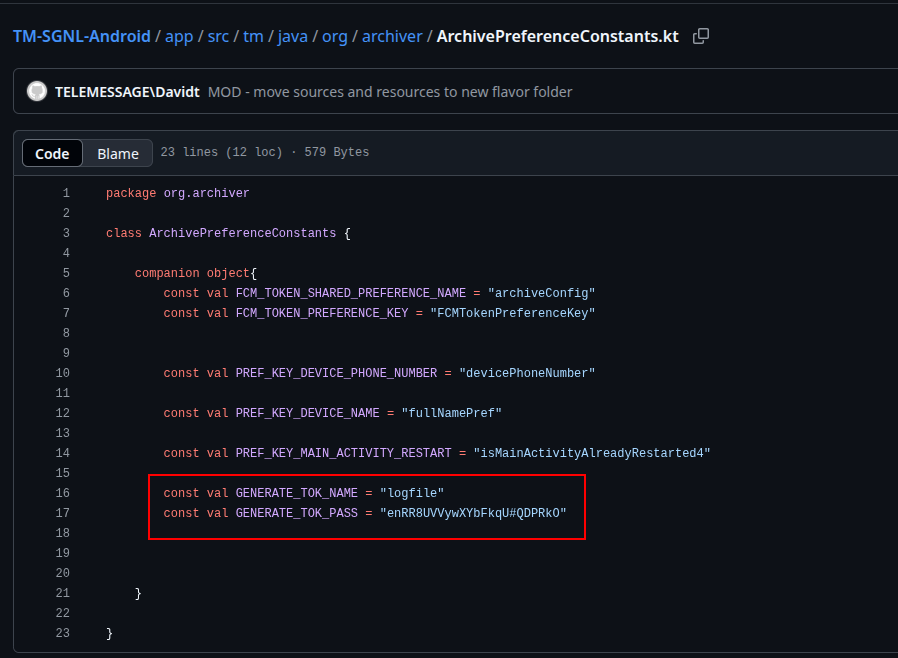Select line number 12
Viewport: 898px width, 658px height.
coord(62,413)
